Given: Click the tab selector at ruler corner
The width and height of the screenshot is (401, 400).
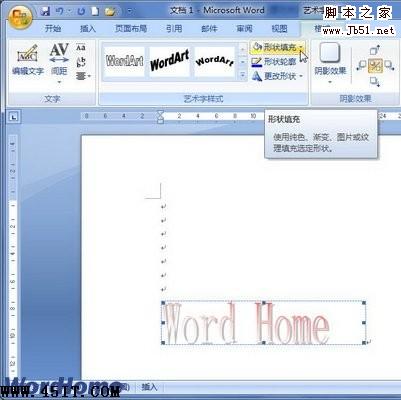Looking at the screenshot, I should (x=14, y=117).
